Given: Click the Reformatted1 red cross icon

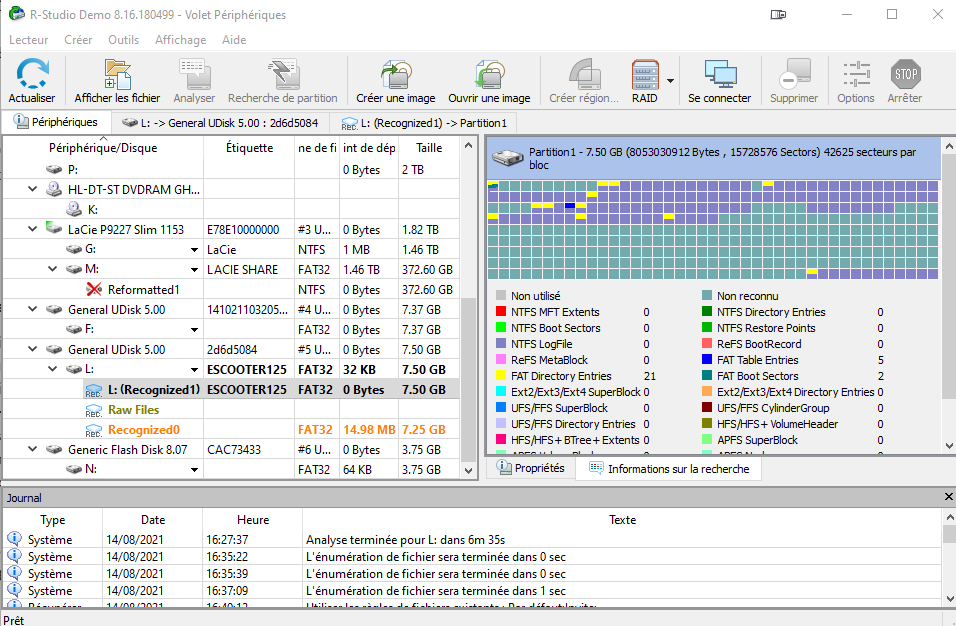Looking at the screenshot, I should tap(94, 289).
